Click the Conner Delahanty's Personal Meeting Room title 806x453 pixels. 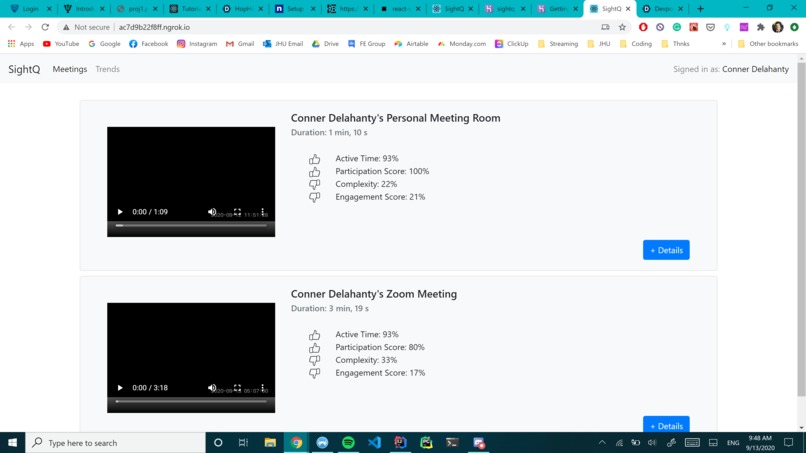(x=395, y=118)
